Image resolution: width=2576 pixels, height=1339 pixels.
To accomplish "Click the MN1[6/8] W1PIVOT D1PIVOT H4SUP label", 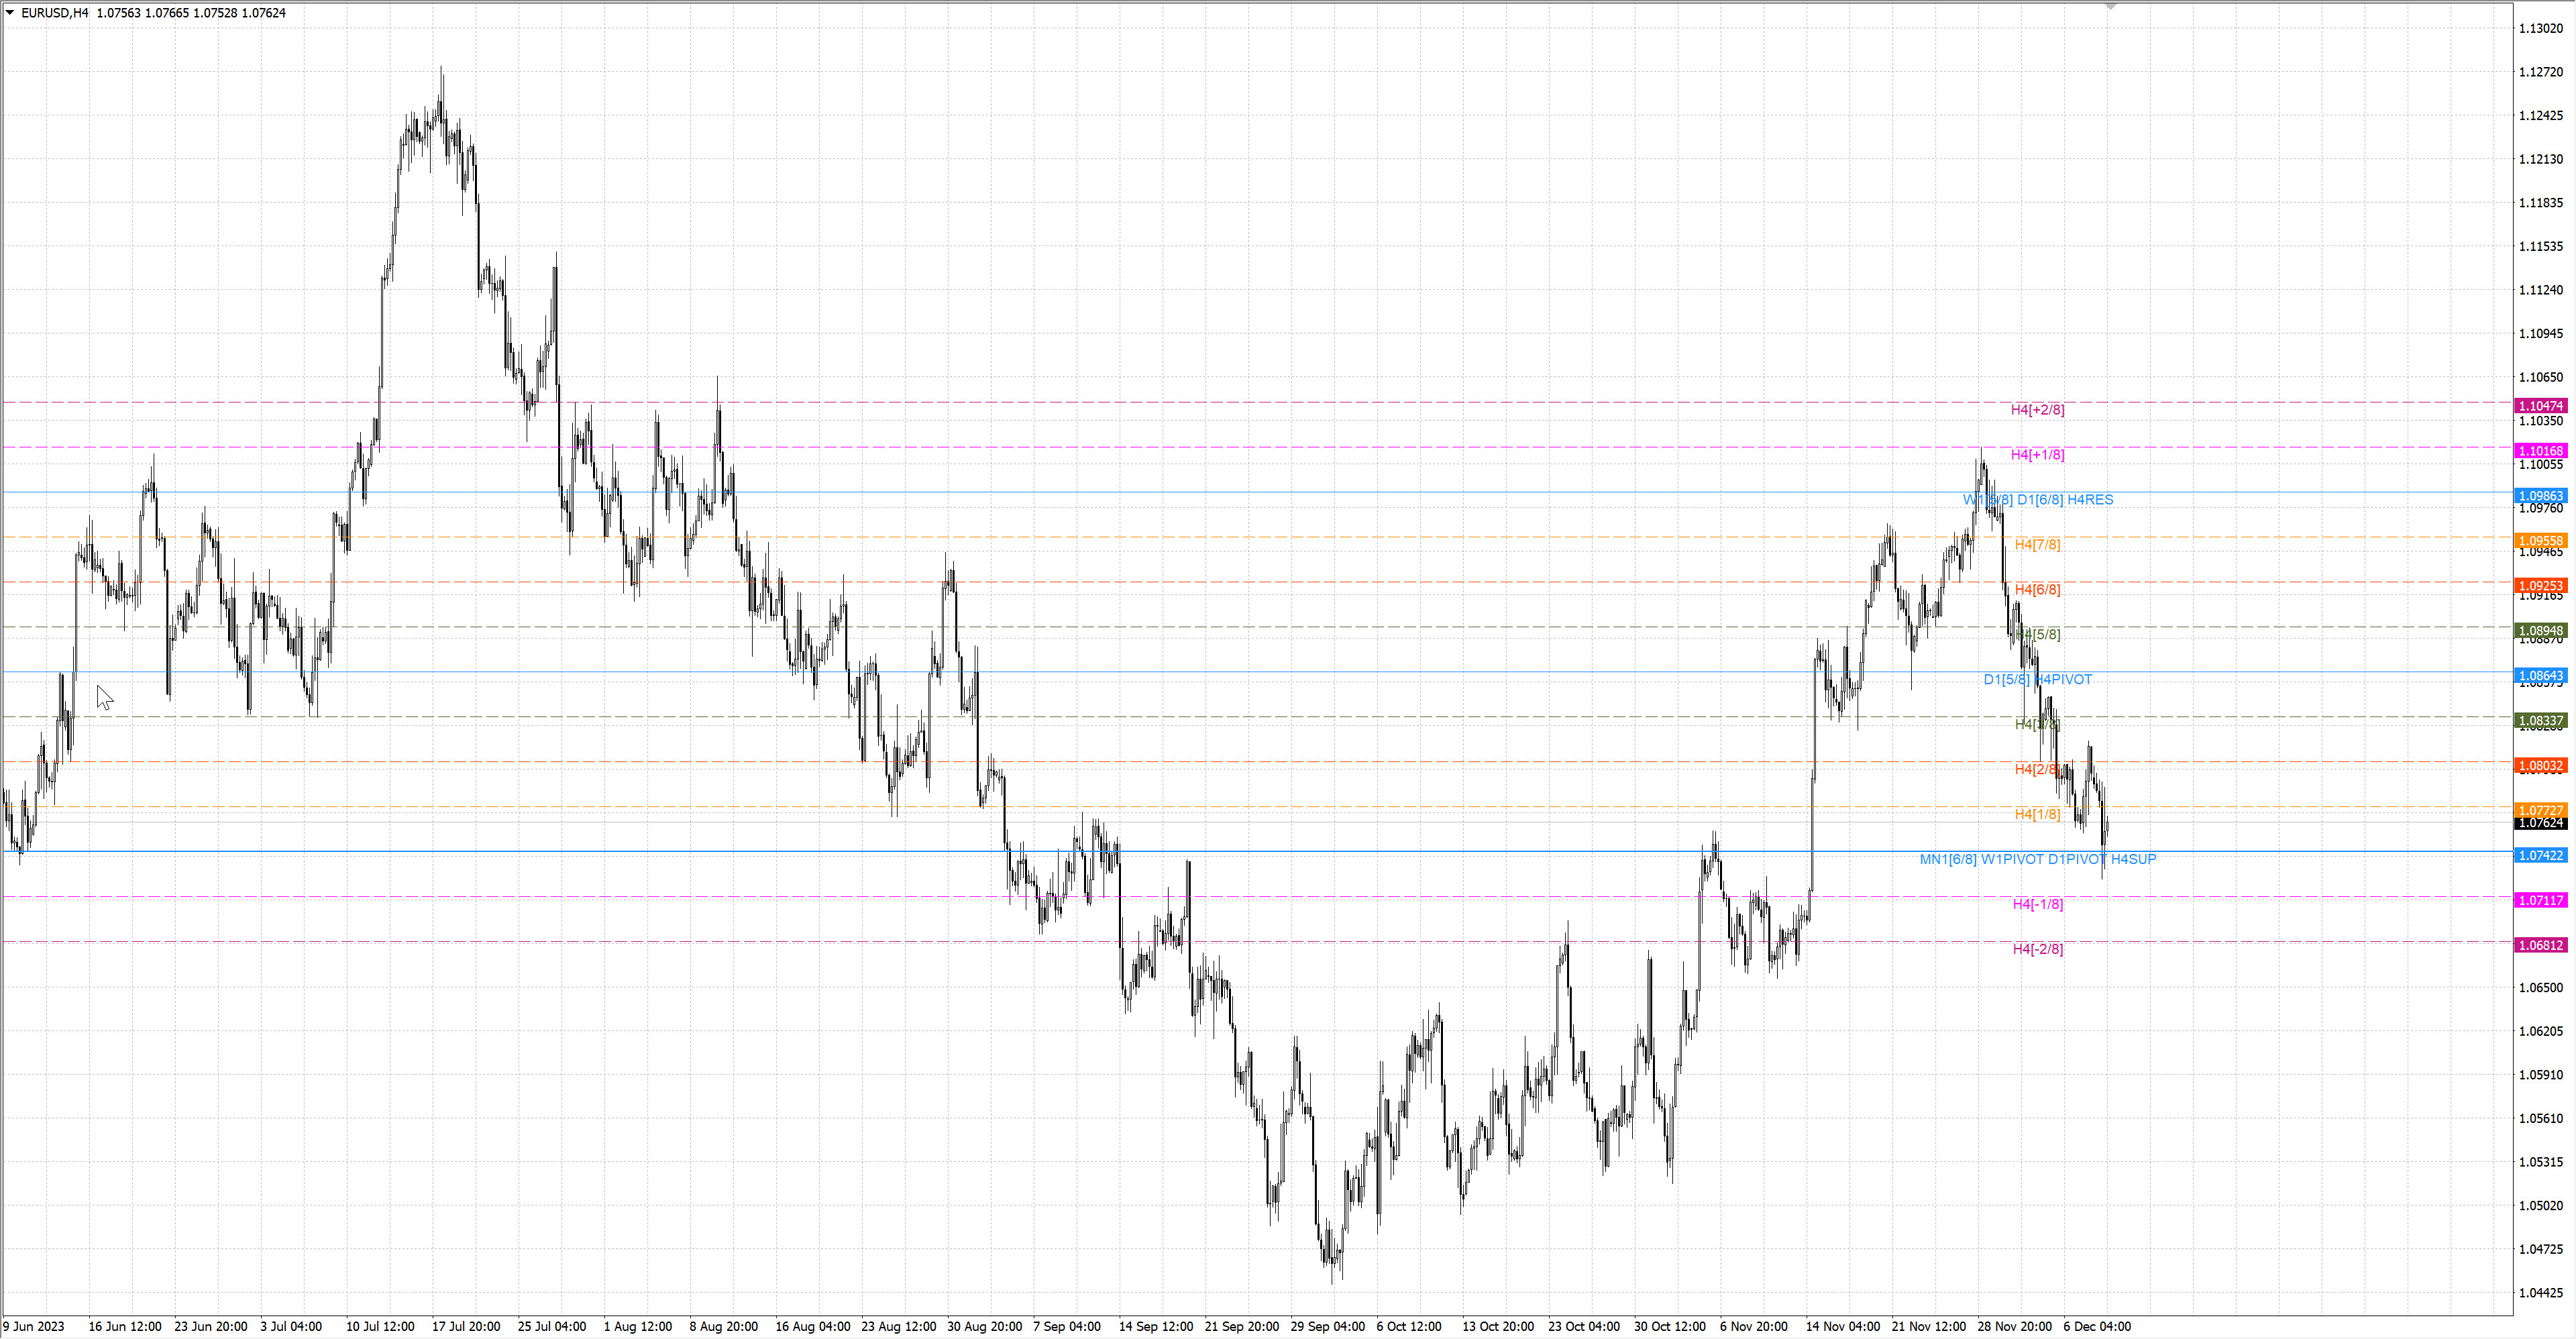I will (x=2037, y=860).
